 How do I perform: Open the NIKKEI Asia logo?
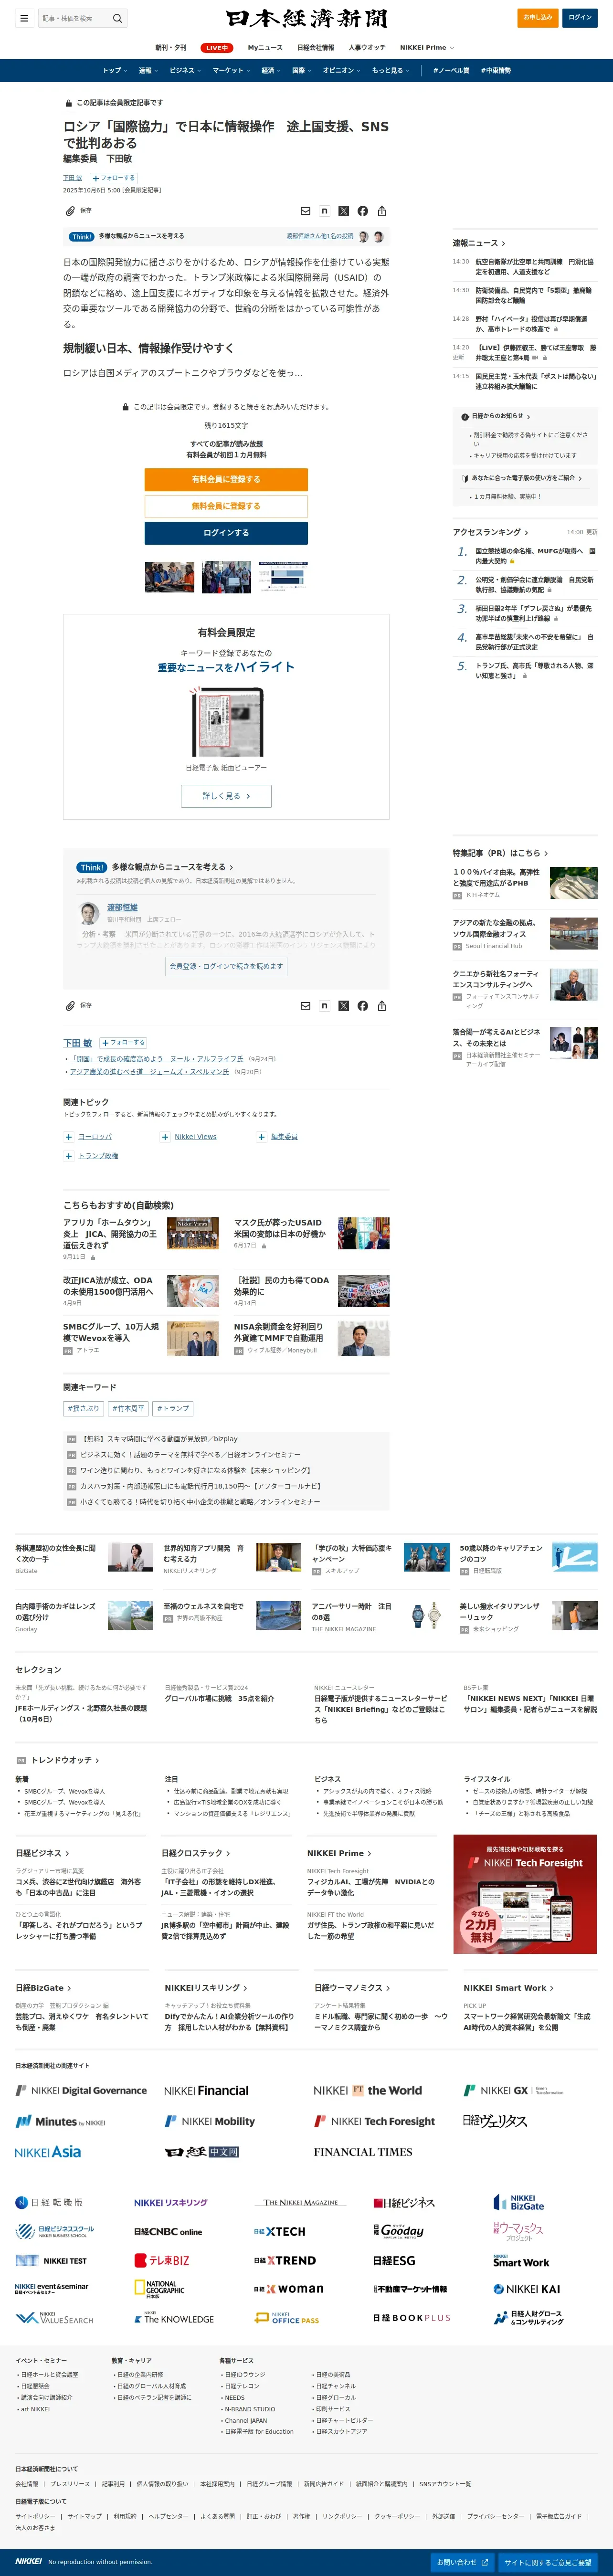coord(48,2151)
